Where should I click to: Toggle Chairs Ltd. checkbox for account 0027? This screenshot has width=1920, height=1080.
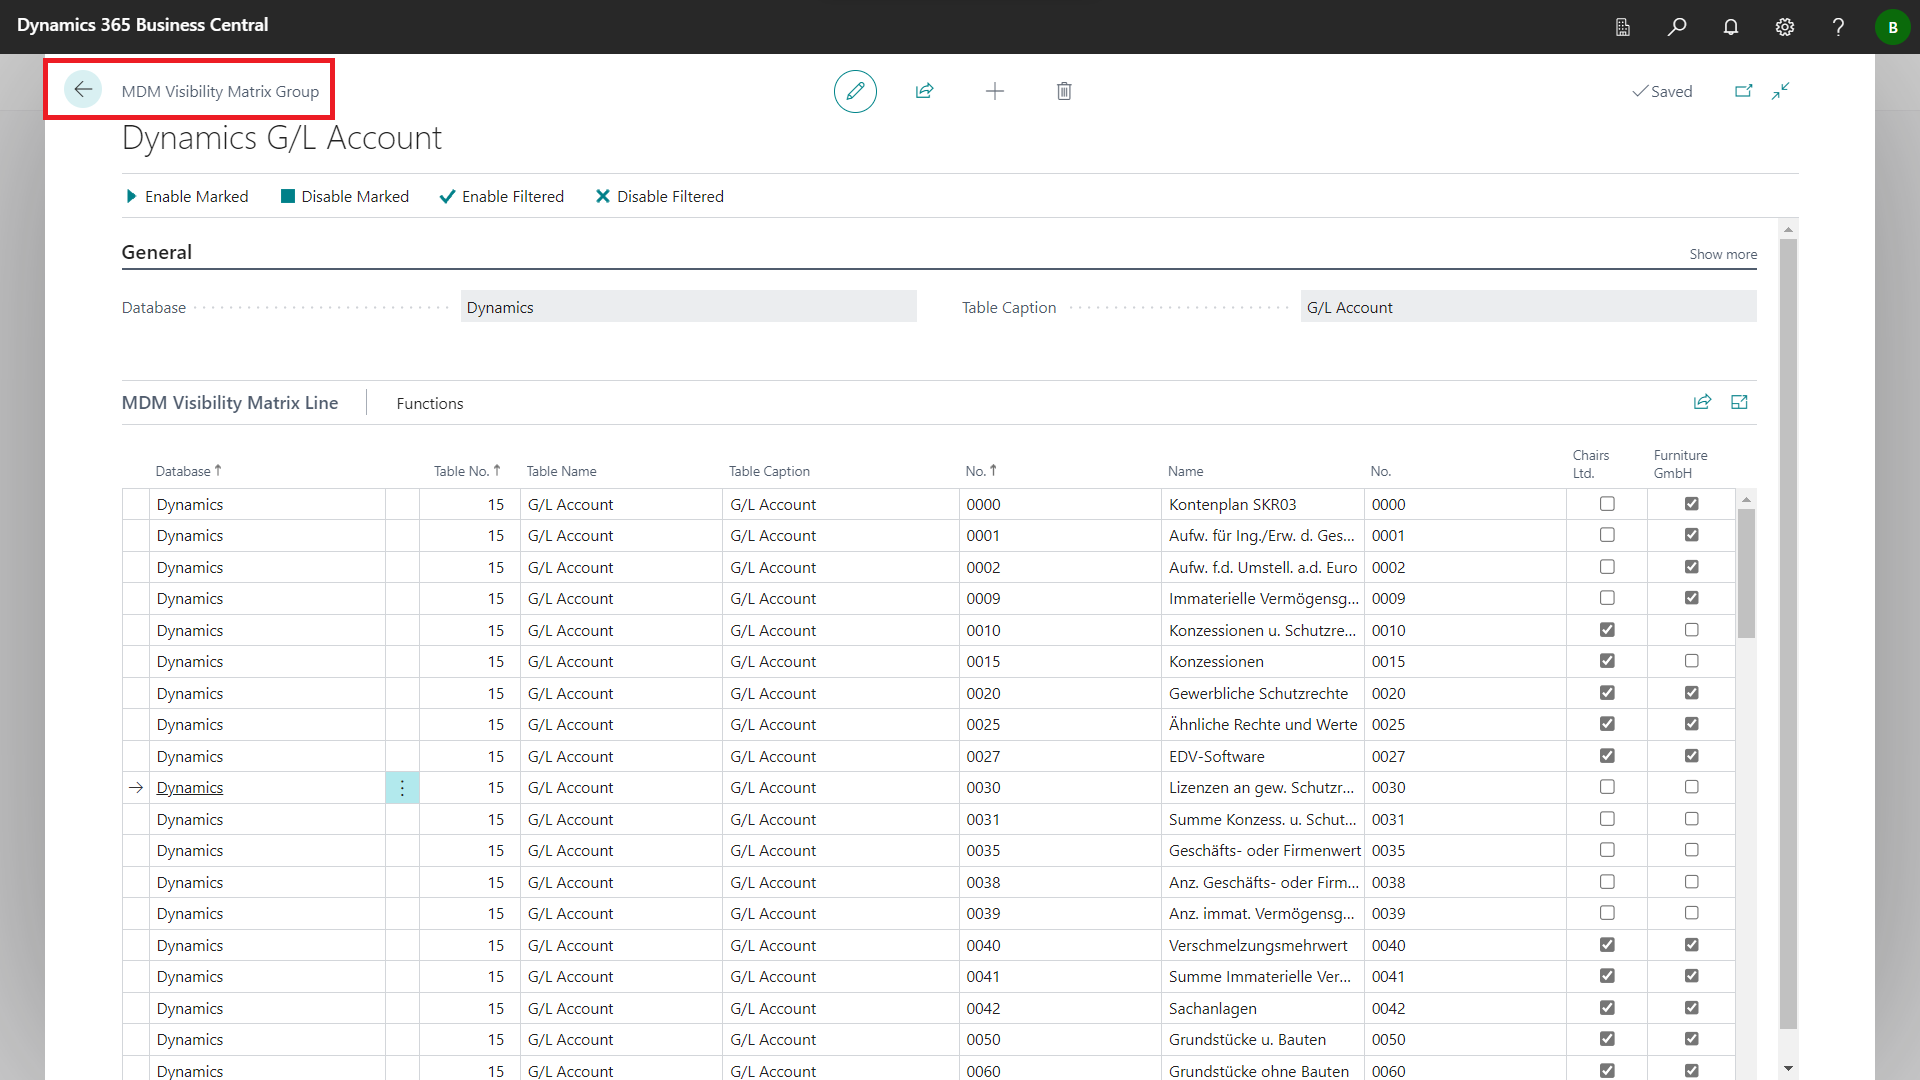coord(1607,756)
